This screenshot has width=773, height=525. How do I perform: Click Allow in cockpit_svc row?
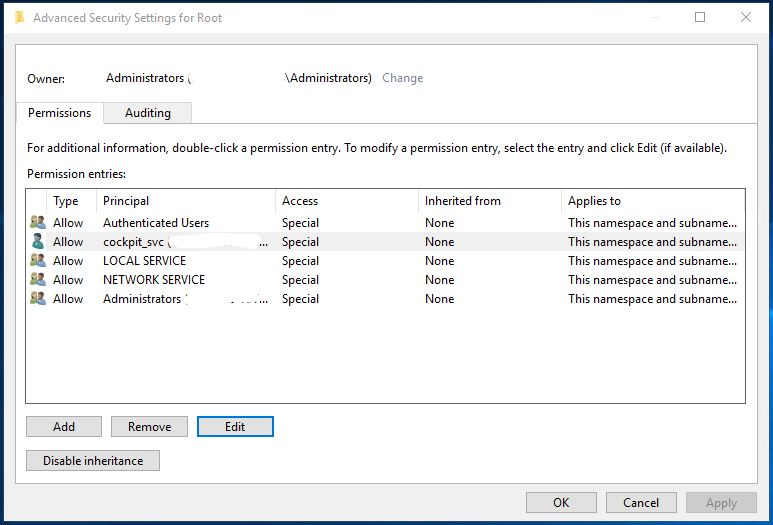pos(68,242)
